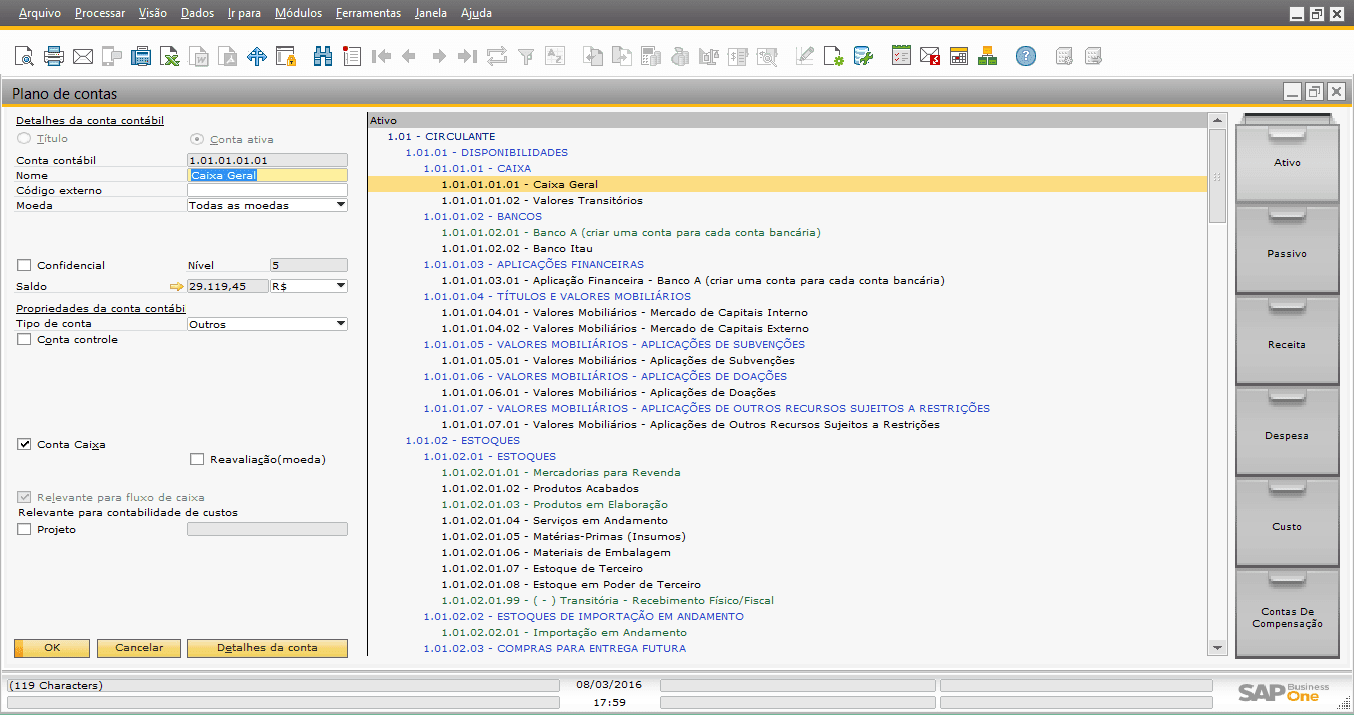
Task: Uncheck the Conta Caixa checkbox
Action: (24, 444)
